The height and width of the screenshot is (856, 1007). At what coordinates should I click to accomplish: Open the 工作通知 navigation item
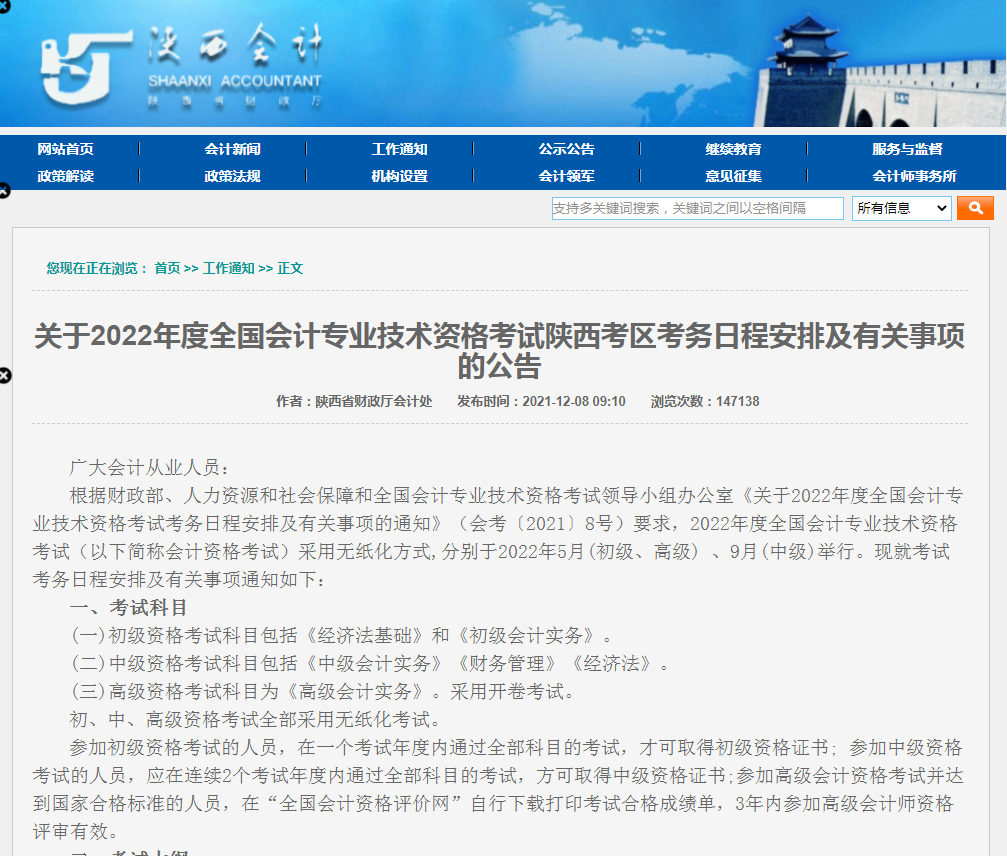click(x=399, y=149)
